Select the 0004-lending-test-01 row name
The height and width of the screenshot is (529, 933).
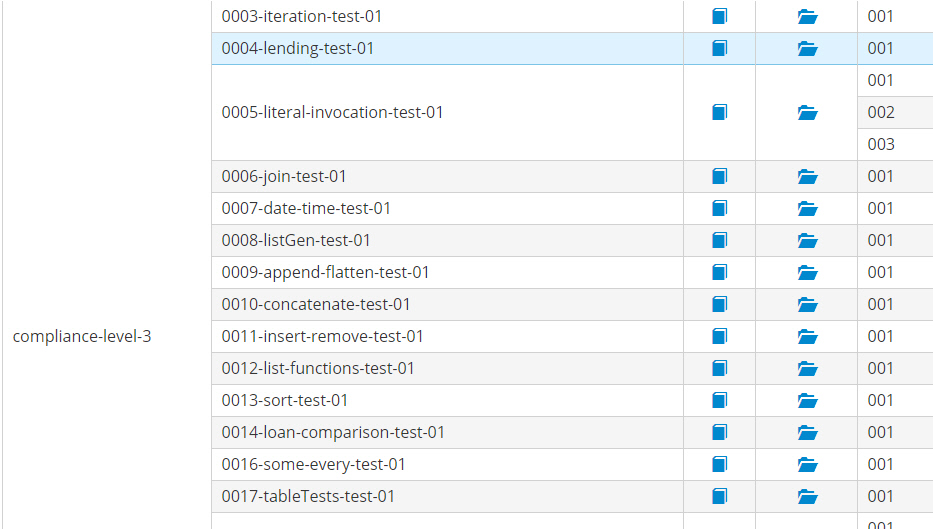tap(298, 48)
